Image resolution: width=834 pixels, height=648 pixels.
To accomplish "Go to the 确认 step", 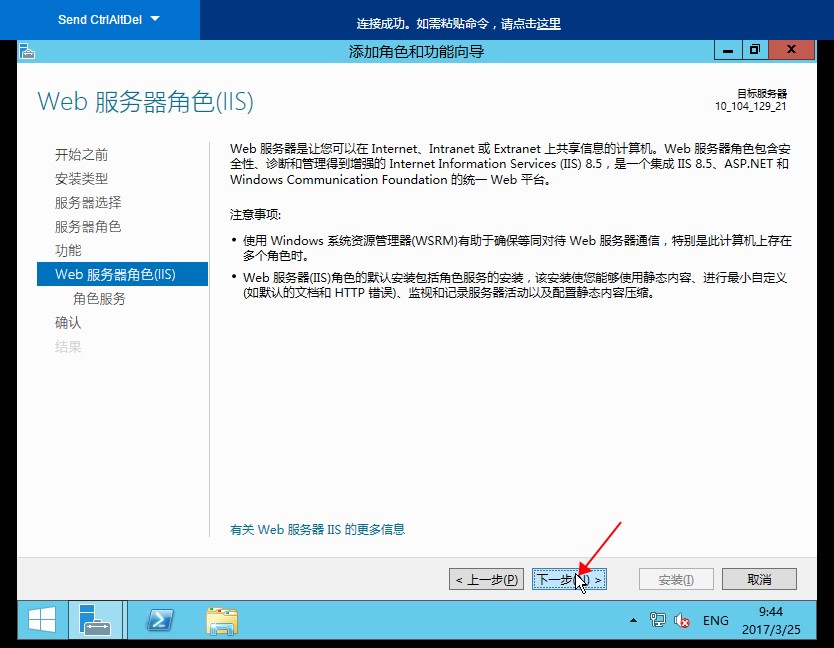I will (68, 322).
